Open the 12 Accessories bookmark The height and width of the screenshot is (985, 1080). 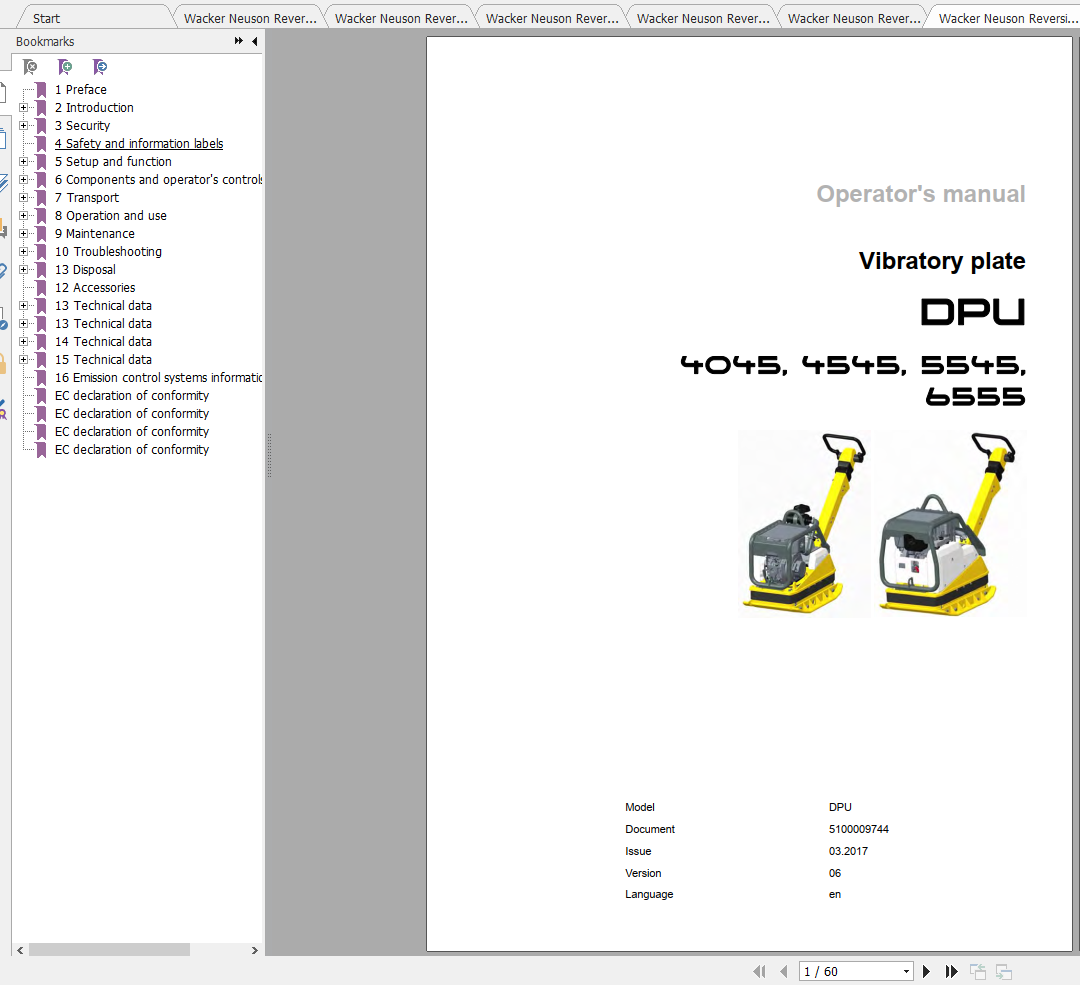click(x=95, y=287)
